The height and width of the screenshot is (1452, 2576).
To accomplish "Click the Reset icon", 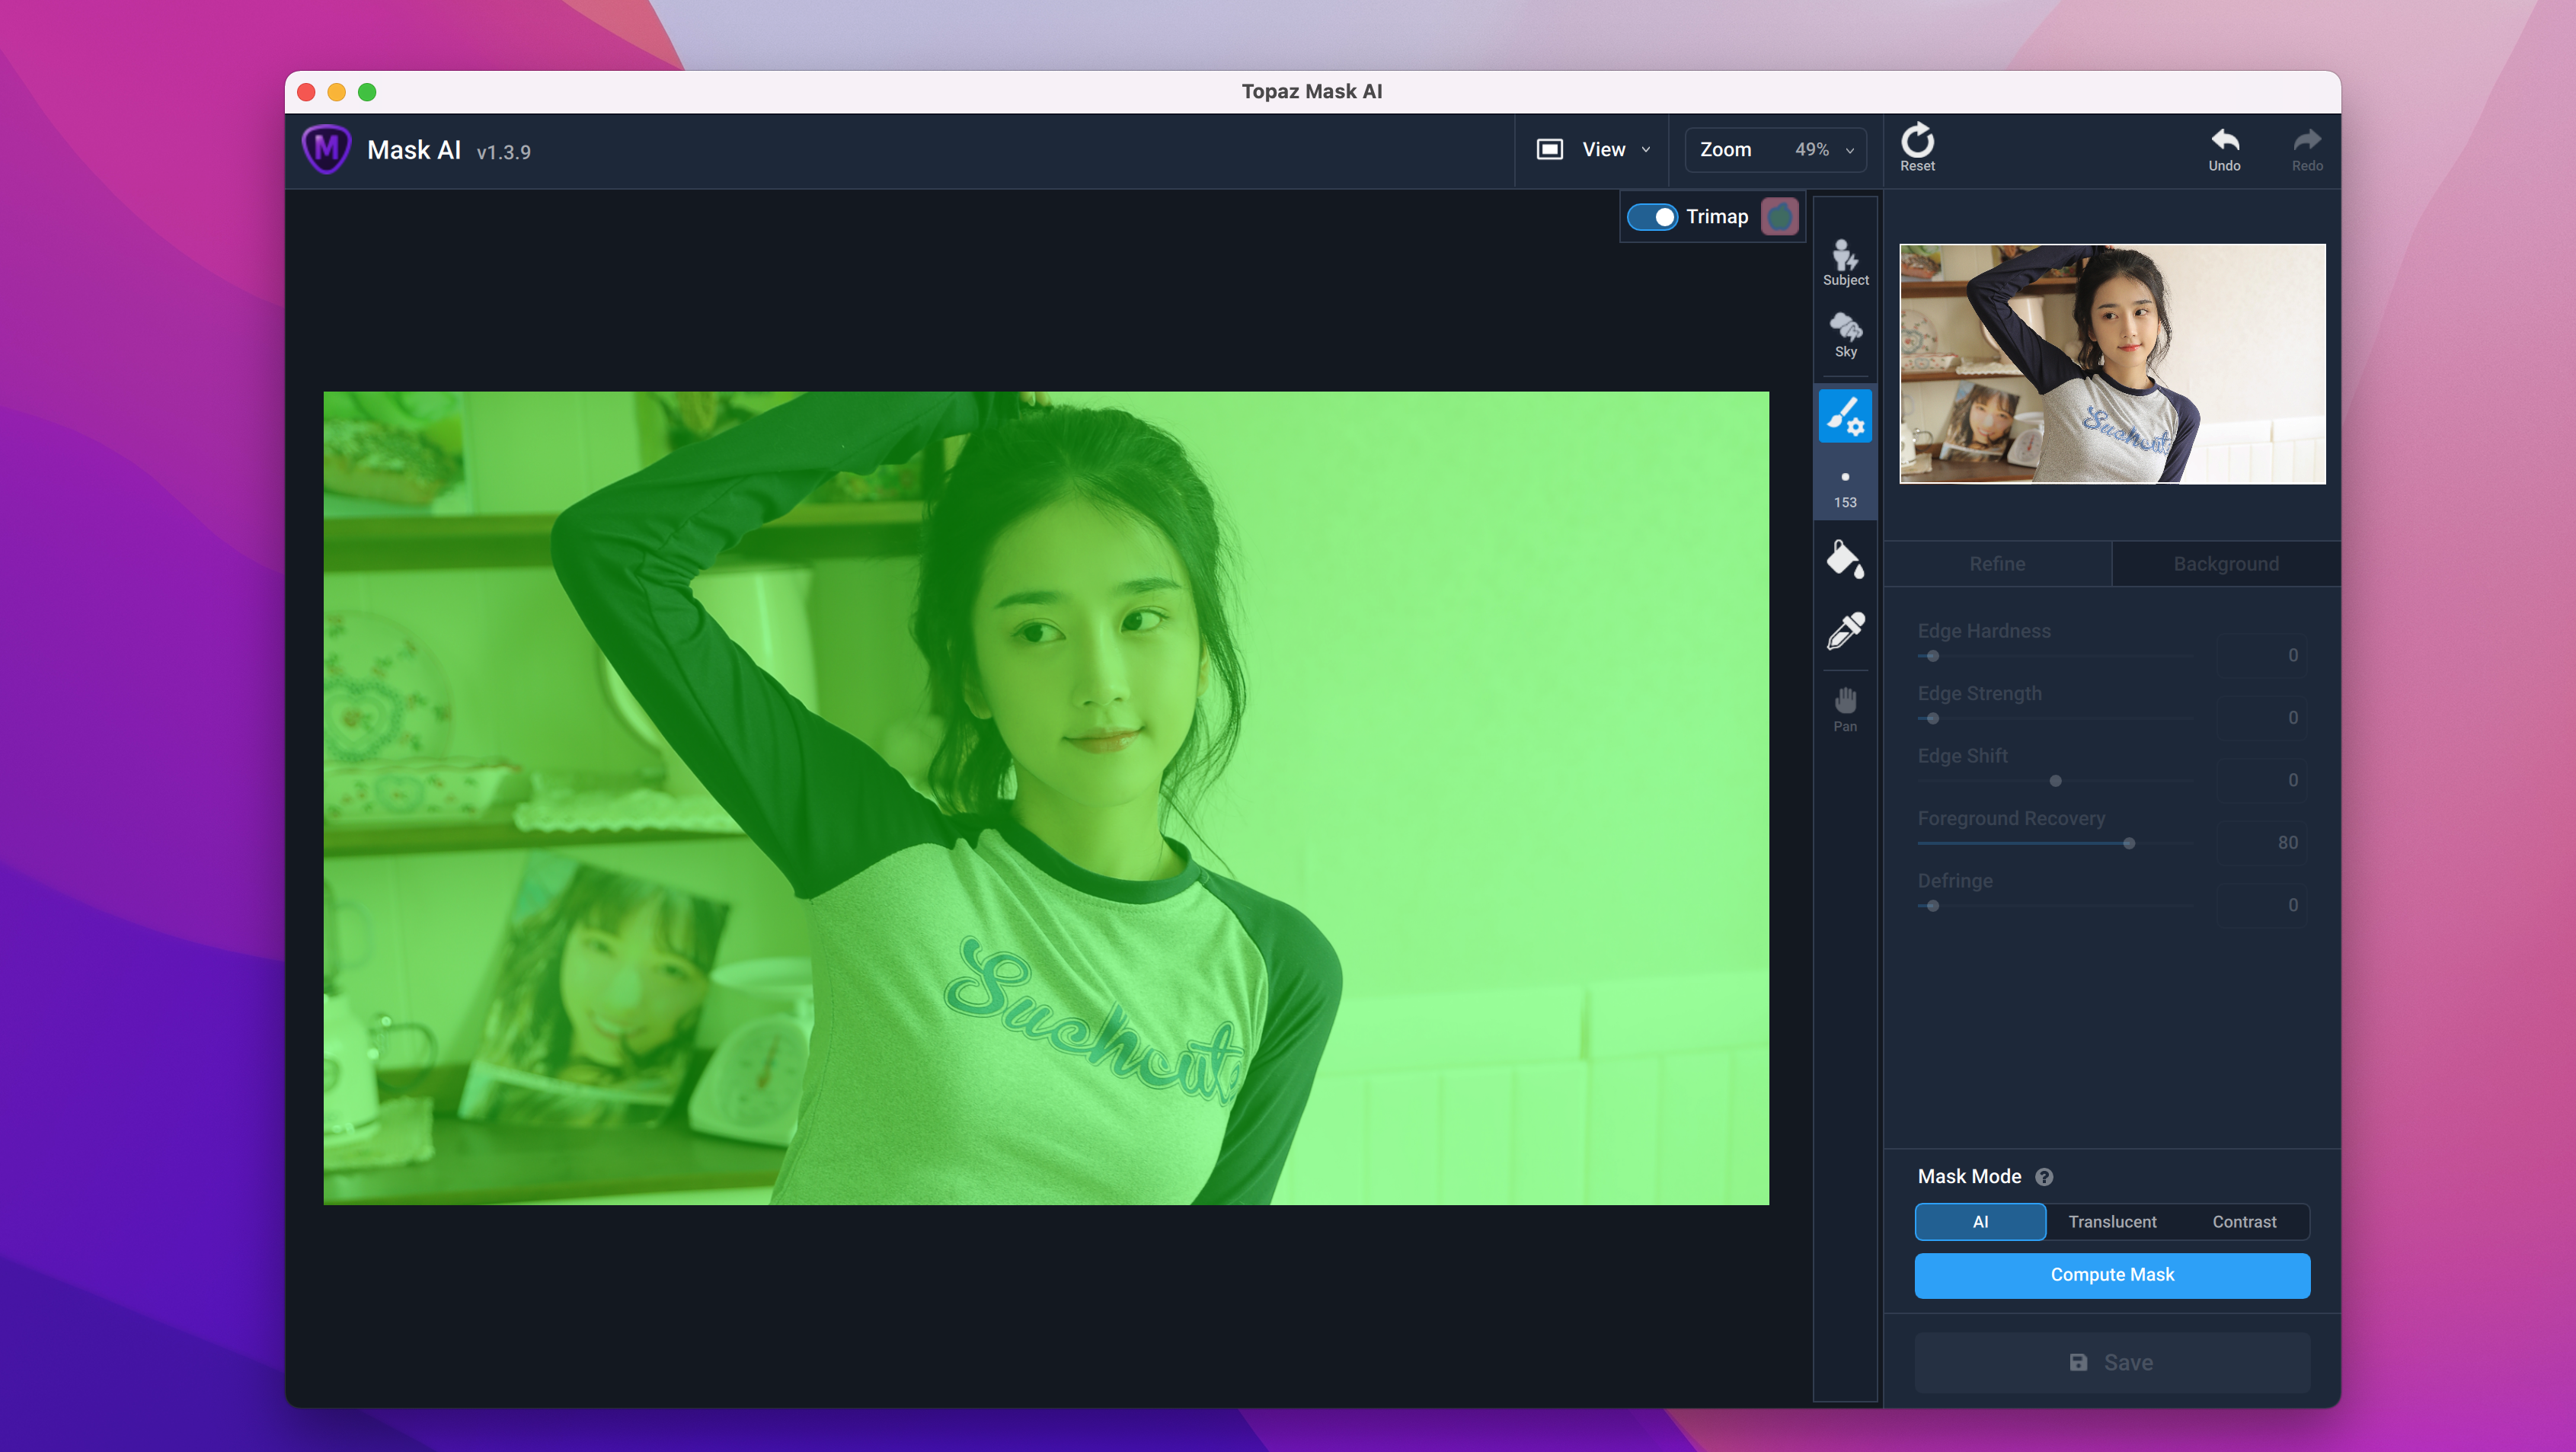I will (x=1917, y=148).
